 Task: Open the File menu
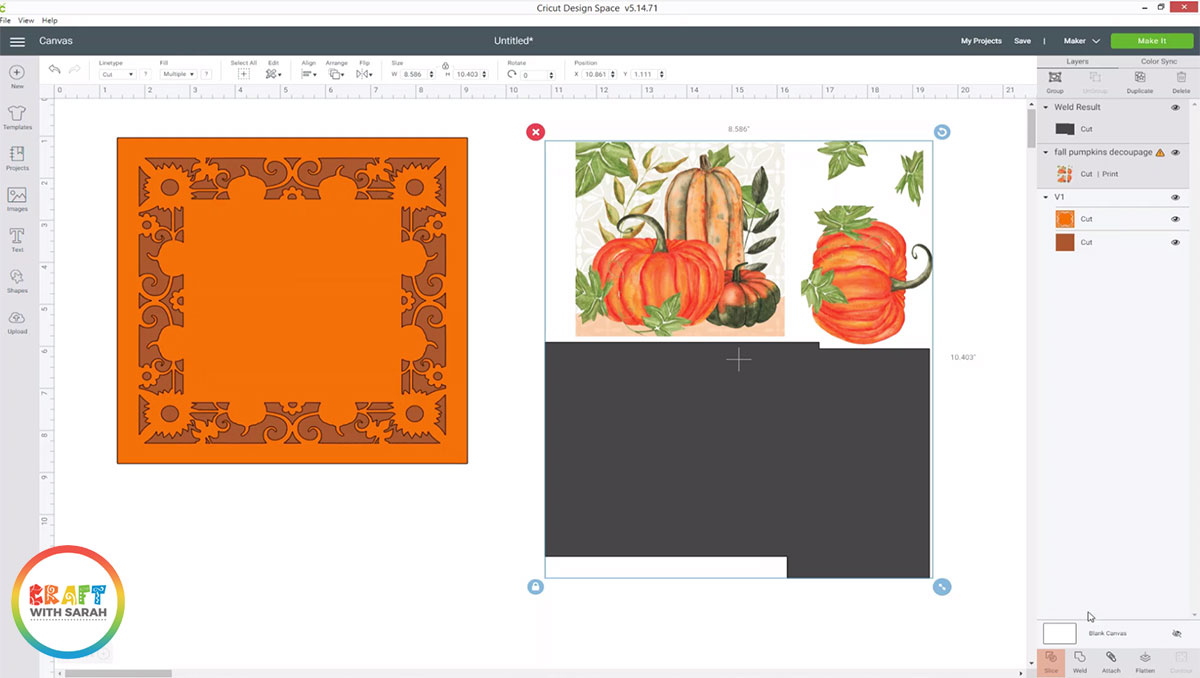click(x=6, y=20)
